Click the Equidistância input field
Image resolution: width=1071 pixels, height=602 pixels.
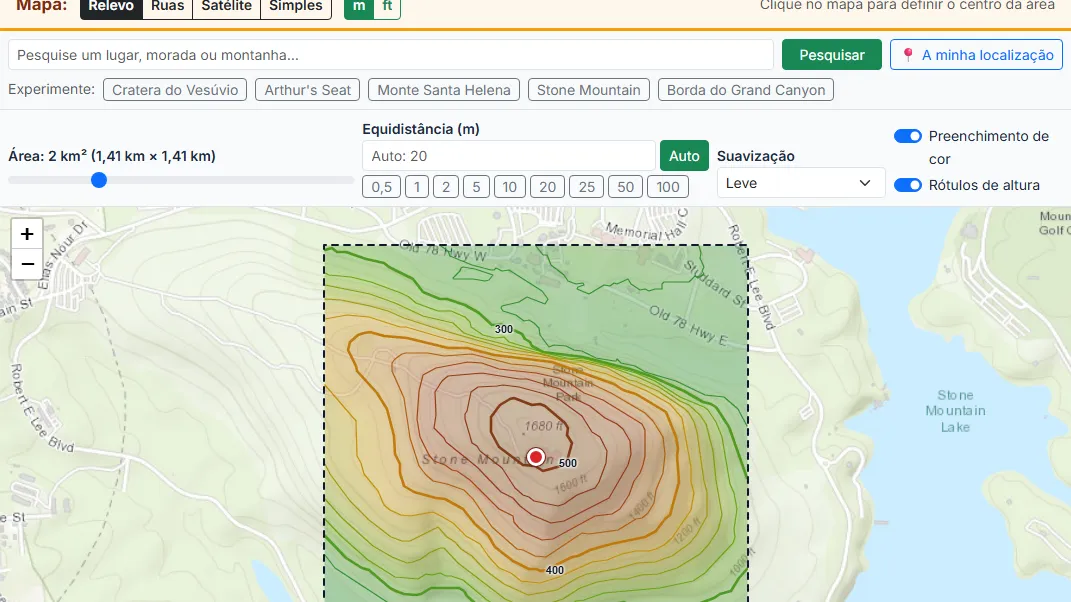pyautogui.click(x=509, y=156)
